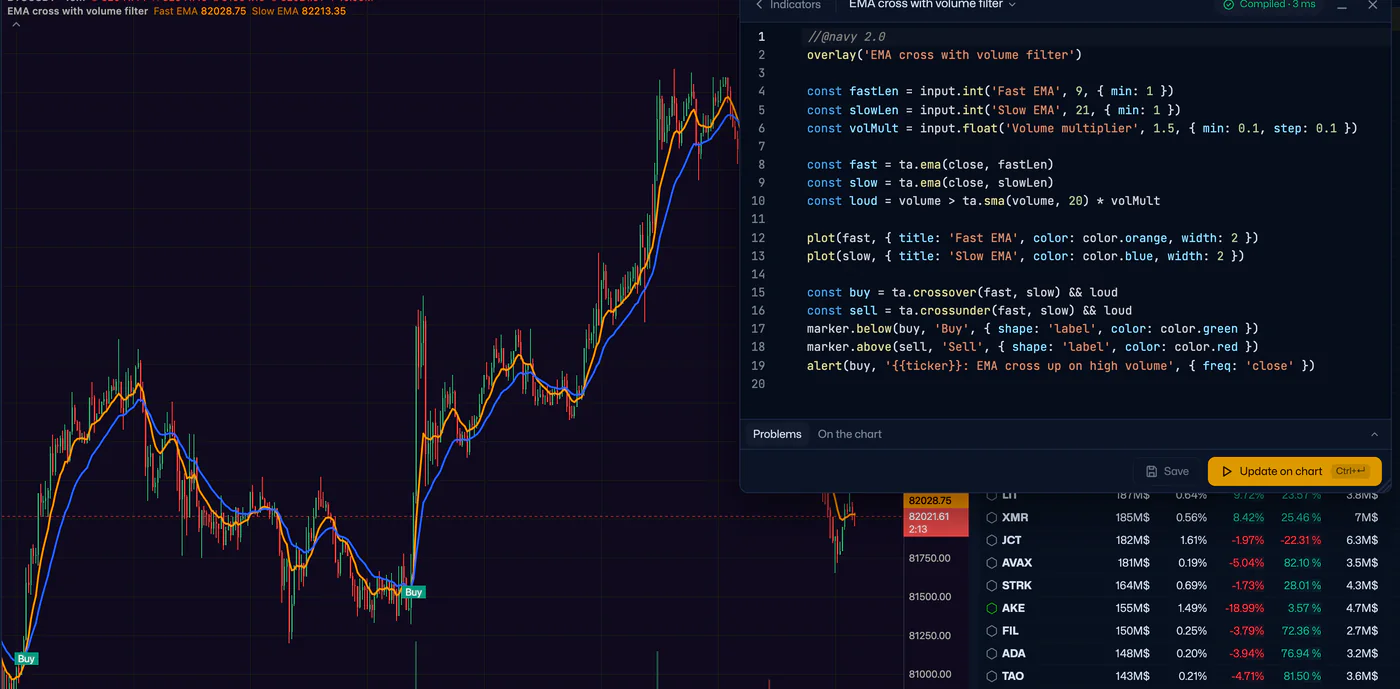Image resolution: width=1400 pixels, height=689 pixels.
Task: Click the marker.below(buy, 'Buy') code line
Action: [x=1032, y=329]
